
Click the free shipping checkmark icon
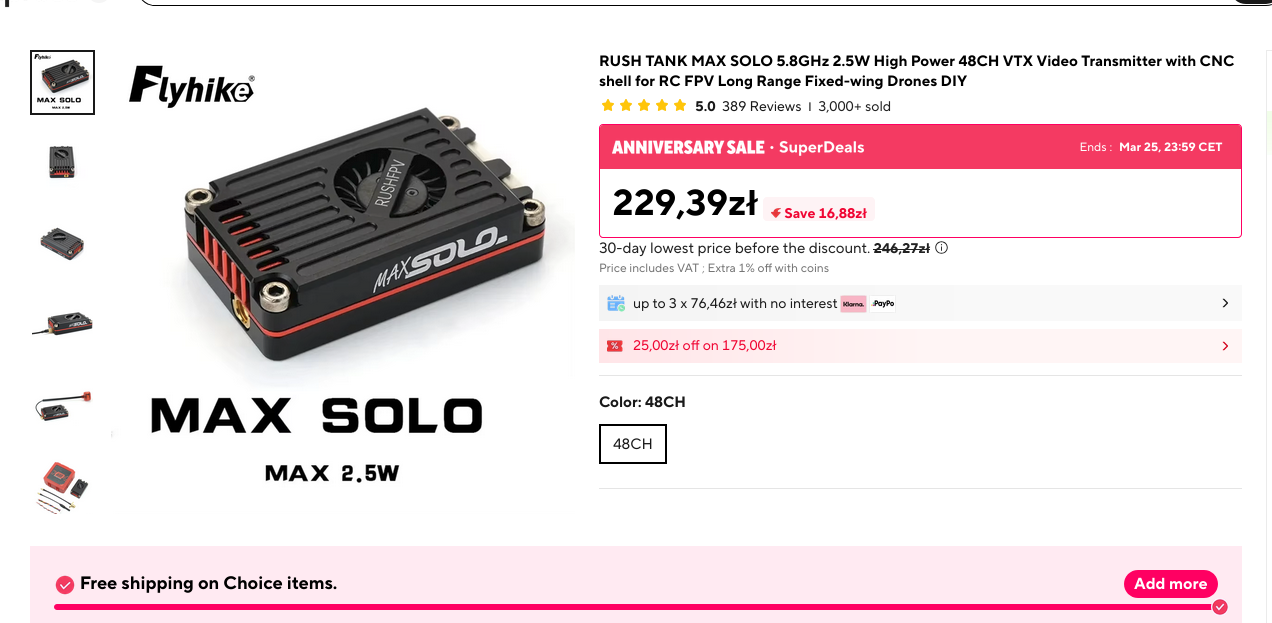pos(65,584)
